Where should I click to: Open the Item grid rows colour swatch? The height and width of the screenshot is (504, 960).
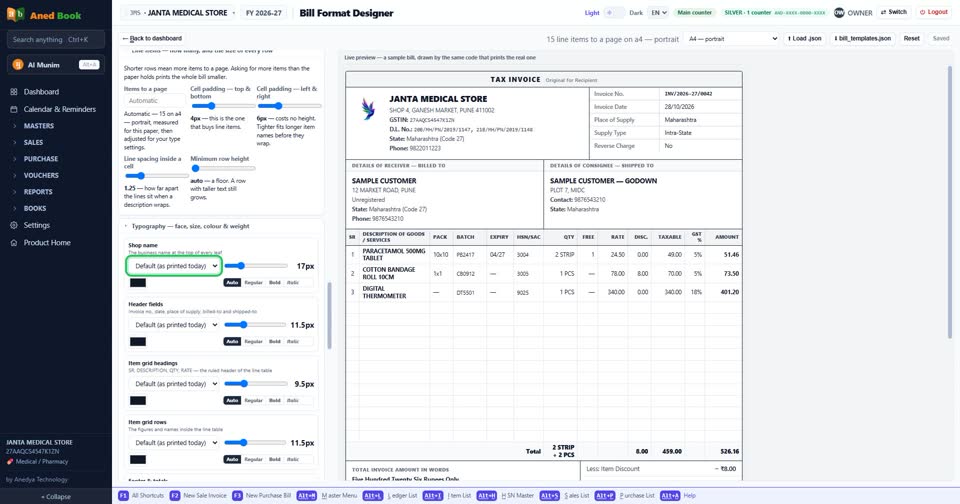[138, 459]
